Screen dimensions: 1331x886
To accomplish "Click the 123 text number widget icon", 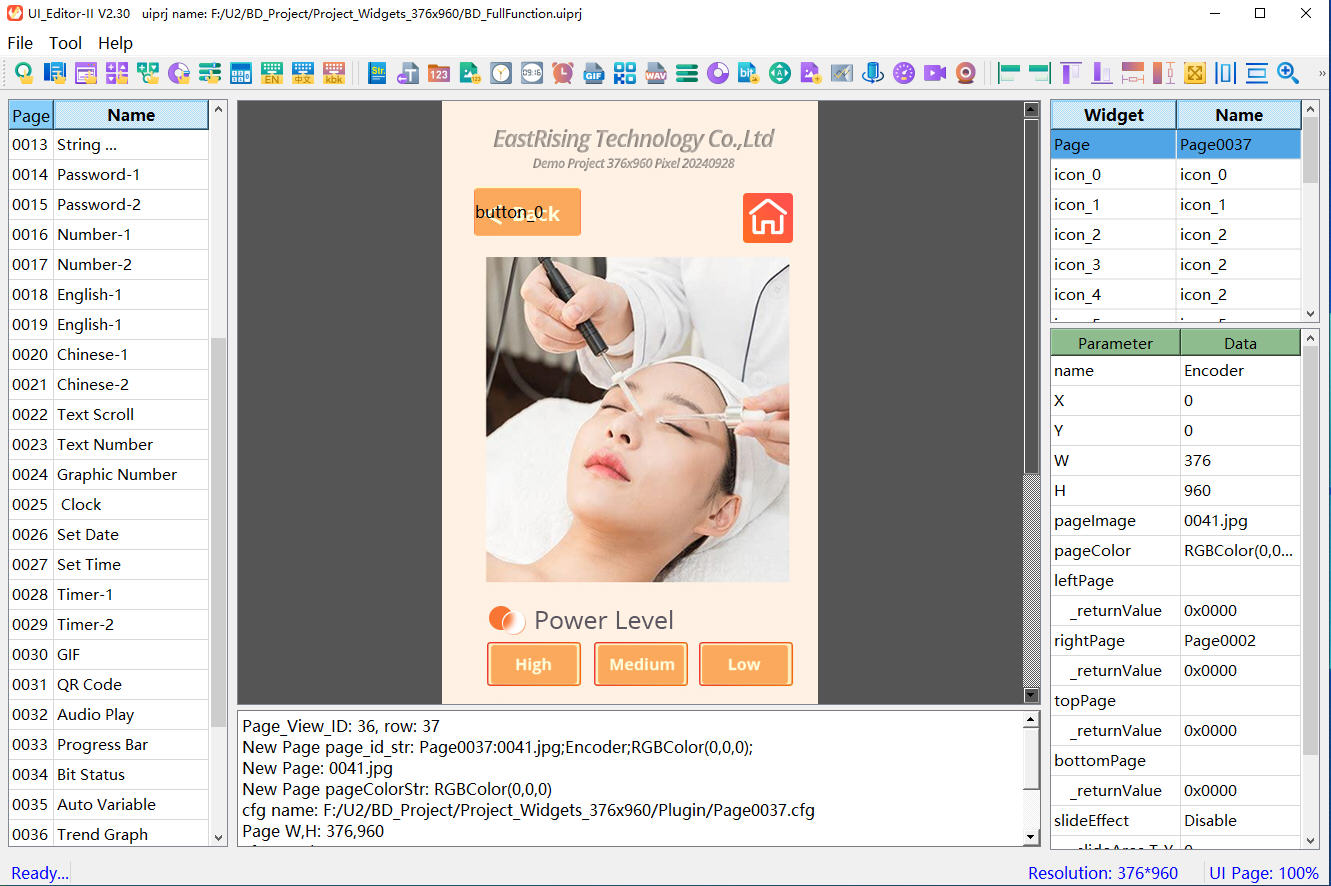I will (x=439, y=73).
